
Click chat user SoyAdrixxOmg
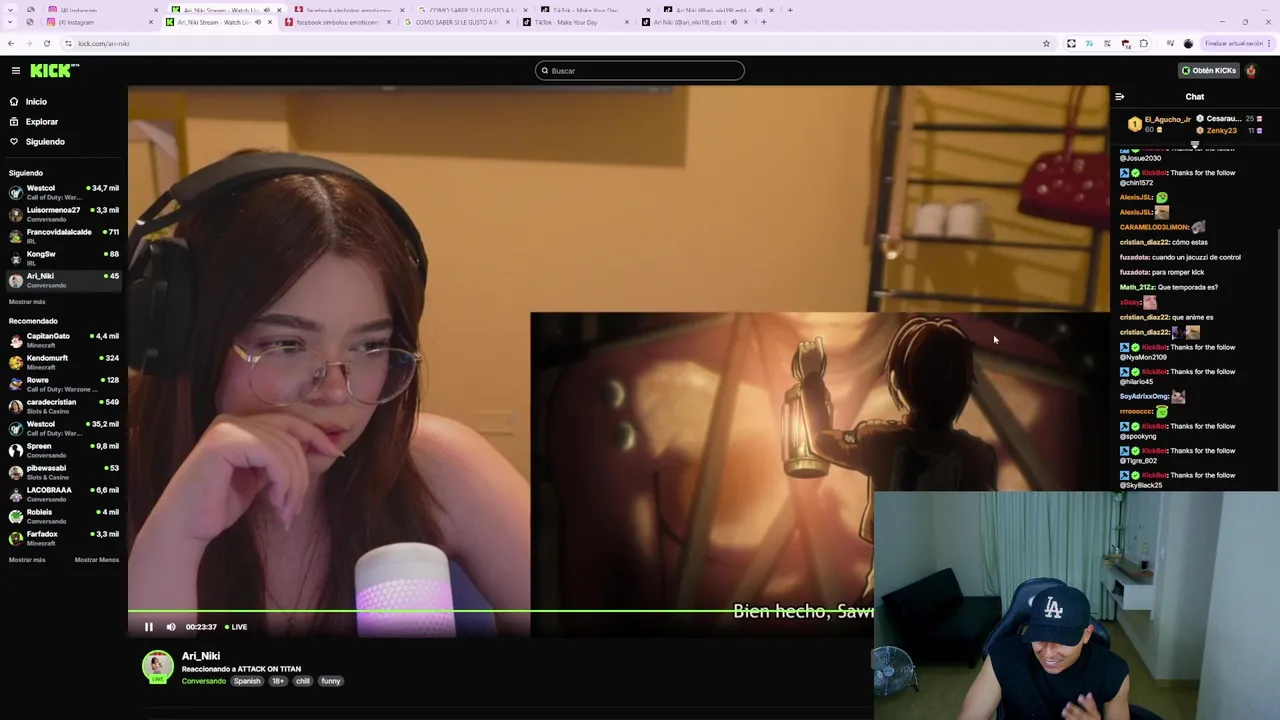coord(1144,396)
